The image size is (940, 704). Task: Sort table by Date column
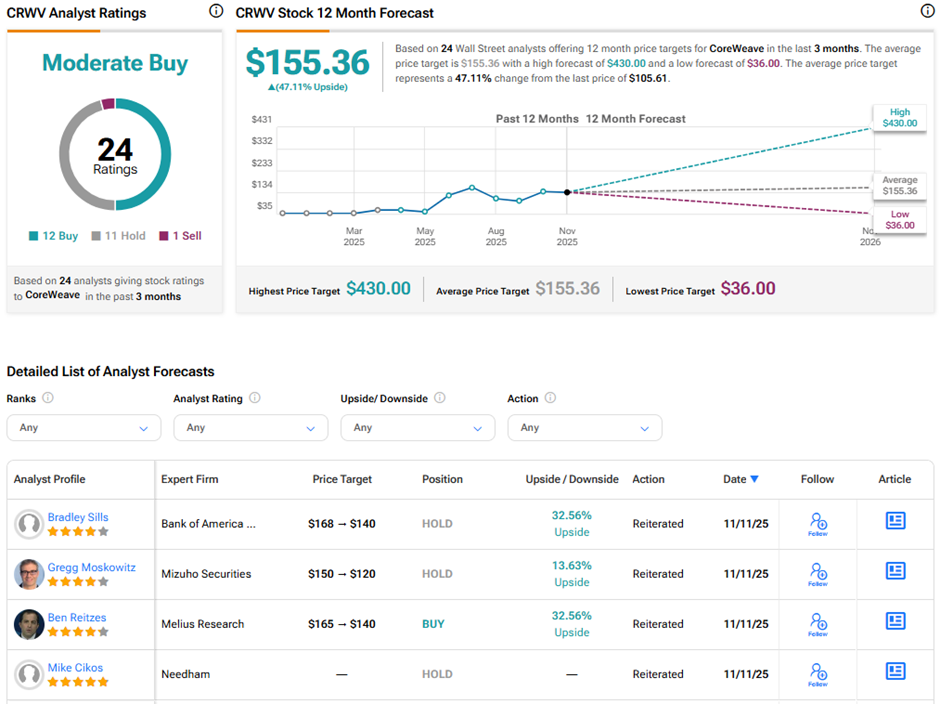(740, 479)
